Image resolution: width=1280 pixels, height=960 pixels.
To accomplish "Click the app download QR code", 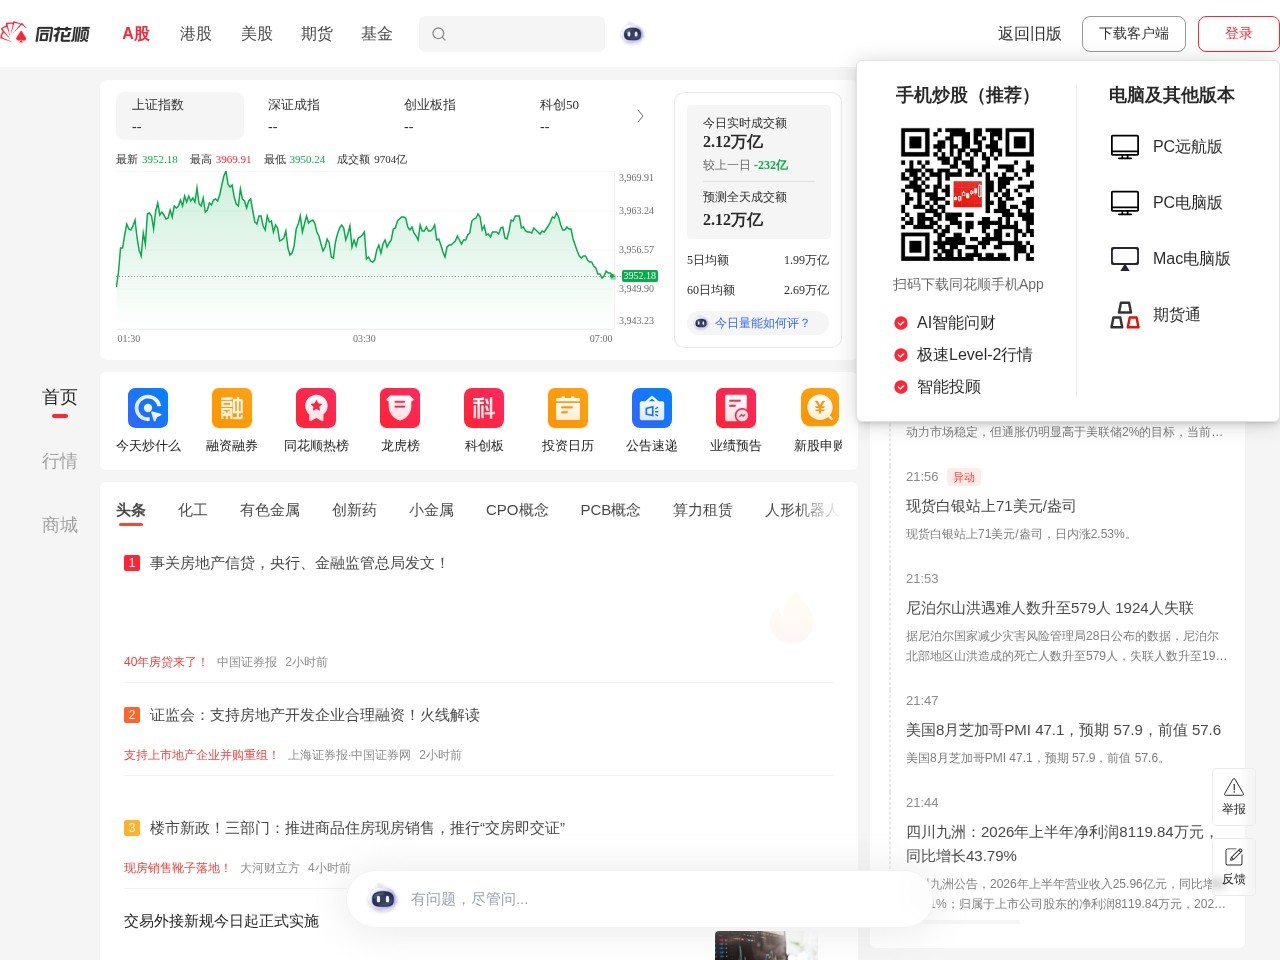I will (968, 194).
